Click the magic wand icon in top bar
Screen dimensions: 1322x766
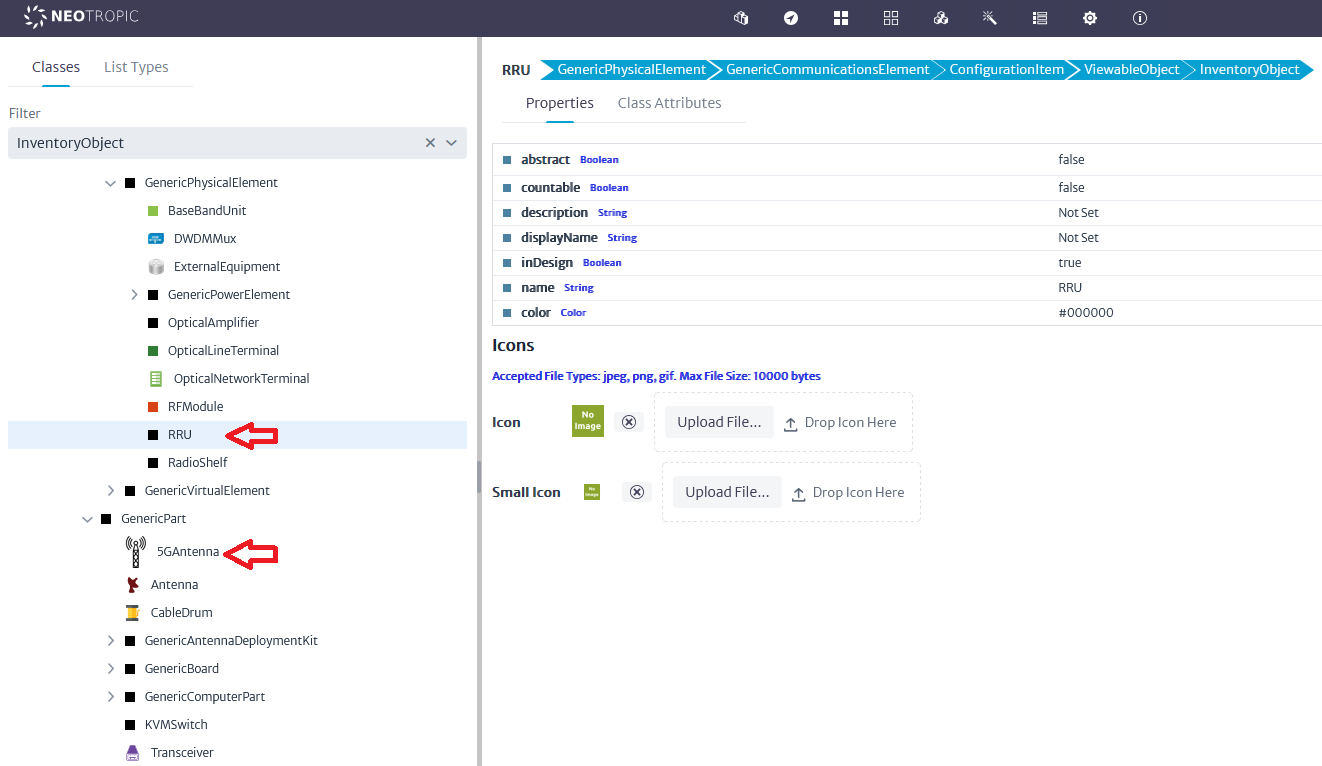990,18
